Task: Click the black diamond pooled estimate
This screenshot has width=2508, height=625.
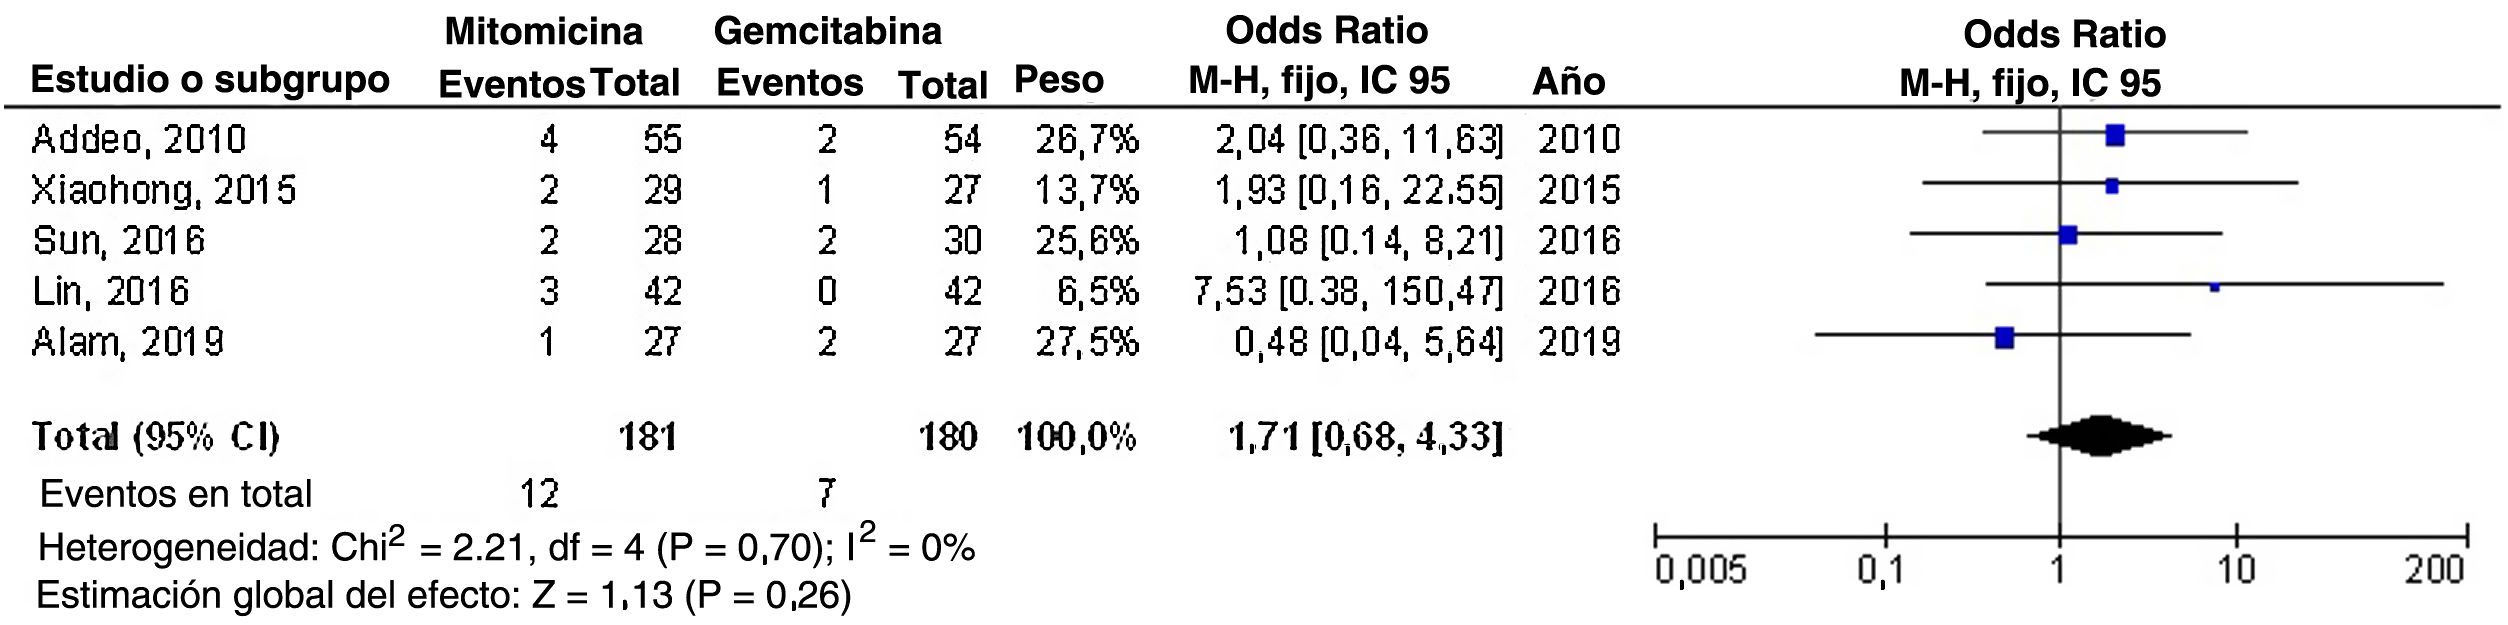Action: click(2098, 436)
